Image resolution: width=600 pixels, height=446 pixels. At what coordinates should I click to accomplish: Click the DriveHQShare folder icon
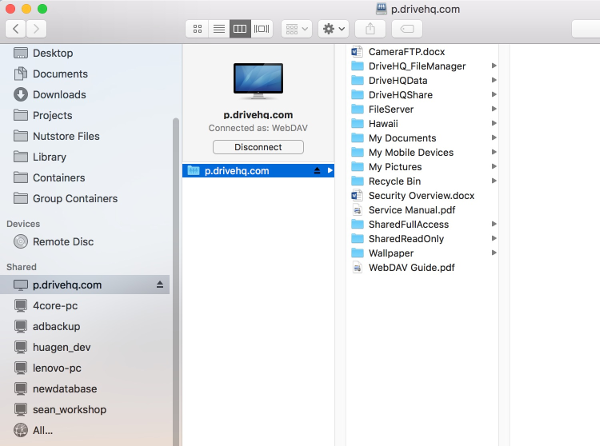tap(357, 95)
